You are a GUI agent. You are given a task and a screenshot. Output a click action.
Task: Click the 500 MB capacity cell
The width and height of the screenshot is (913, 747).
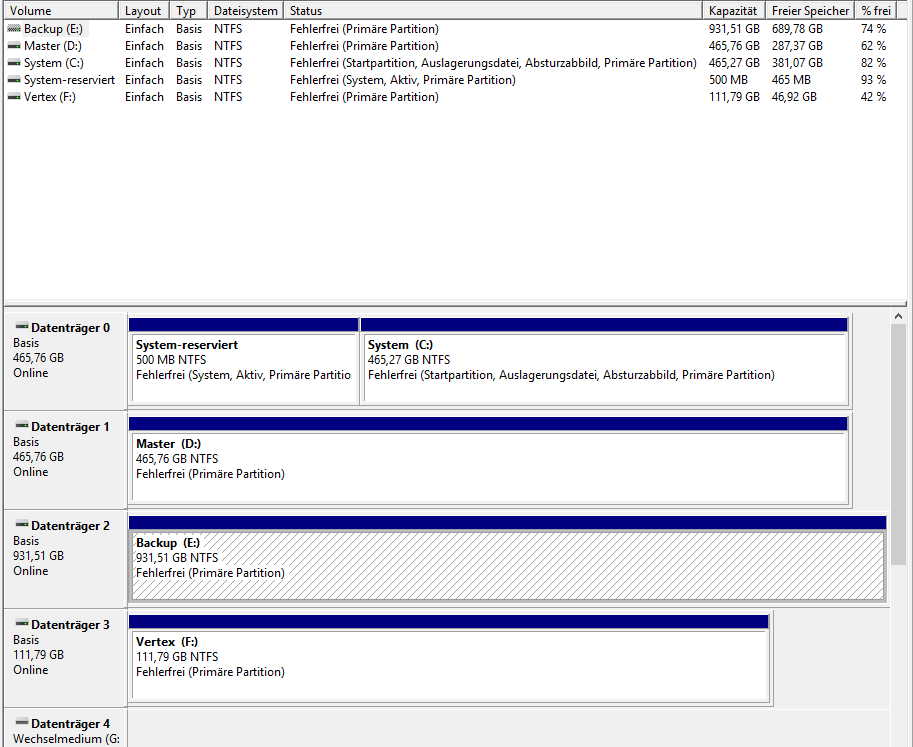[728, 80]
